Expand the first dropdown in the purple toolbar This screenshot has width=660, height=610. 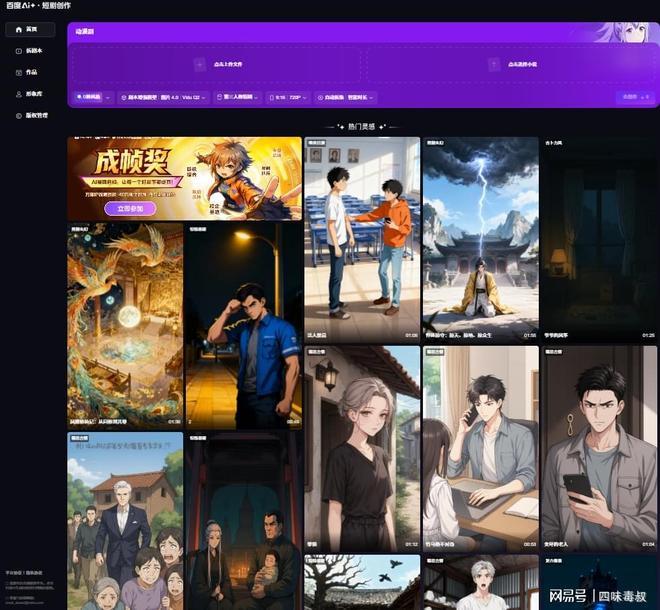(93, 97)
